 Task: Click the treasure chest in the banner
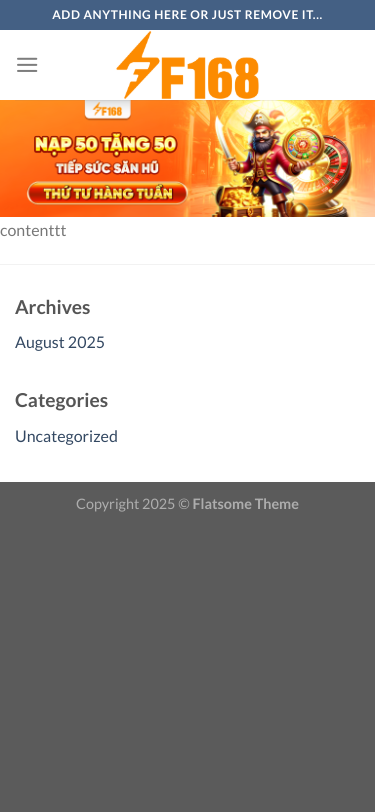242,199
